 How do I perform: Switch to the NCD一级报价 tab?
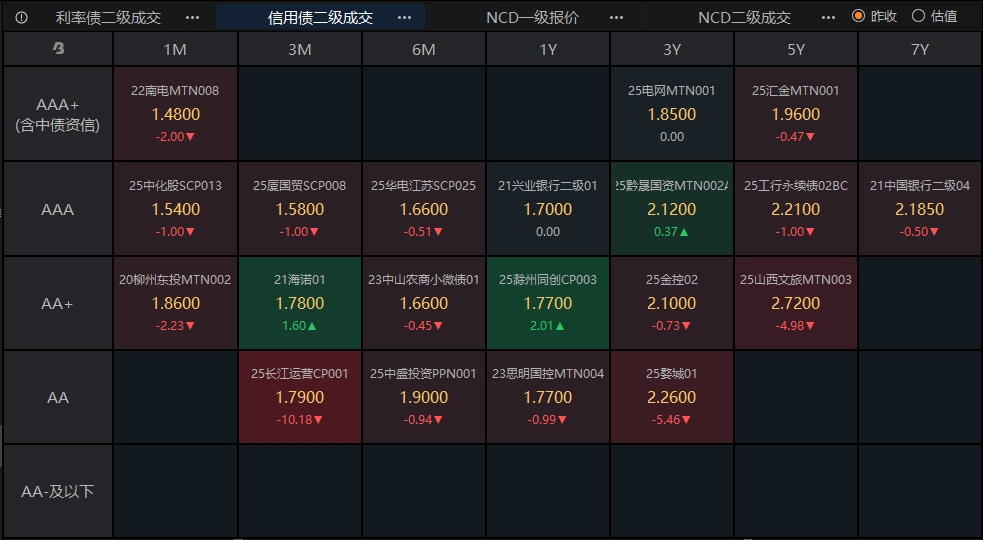point(532,17)
